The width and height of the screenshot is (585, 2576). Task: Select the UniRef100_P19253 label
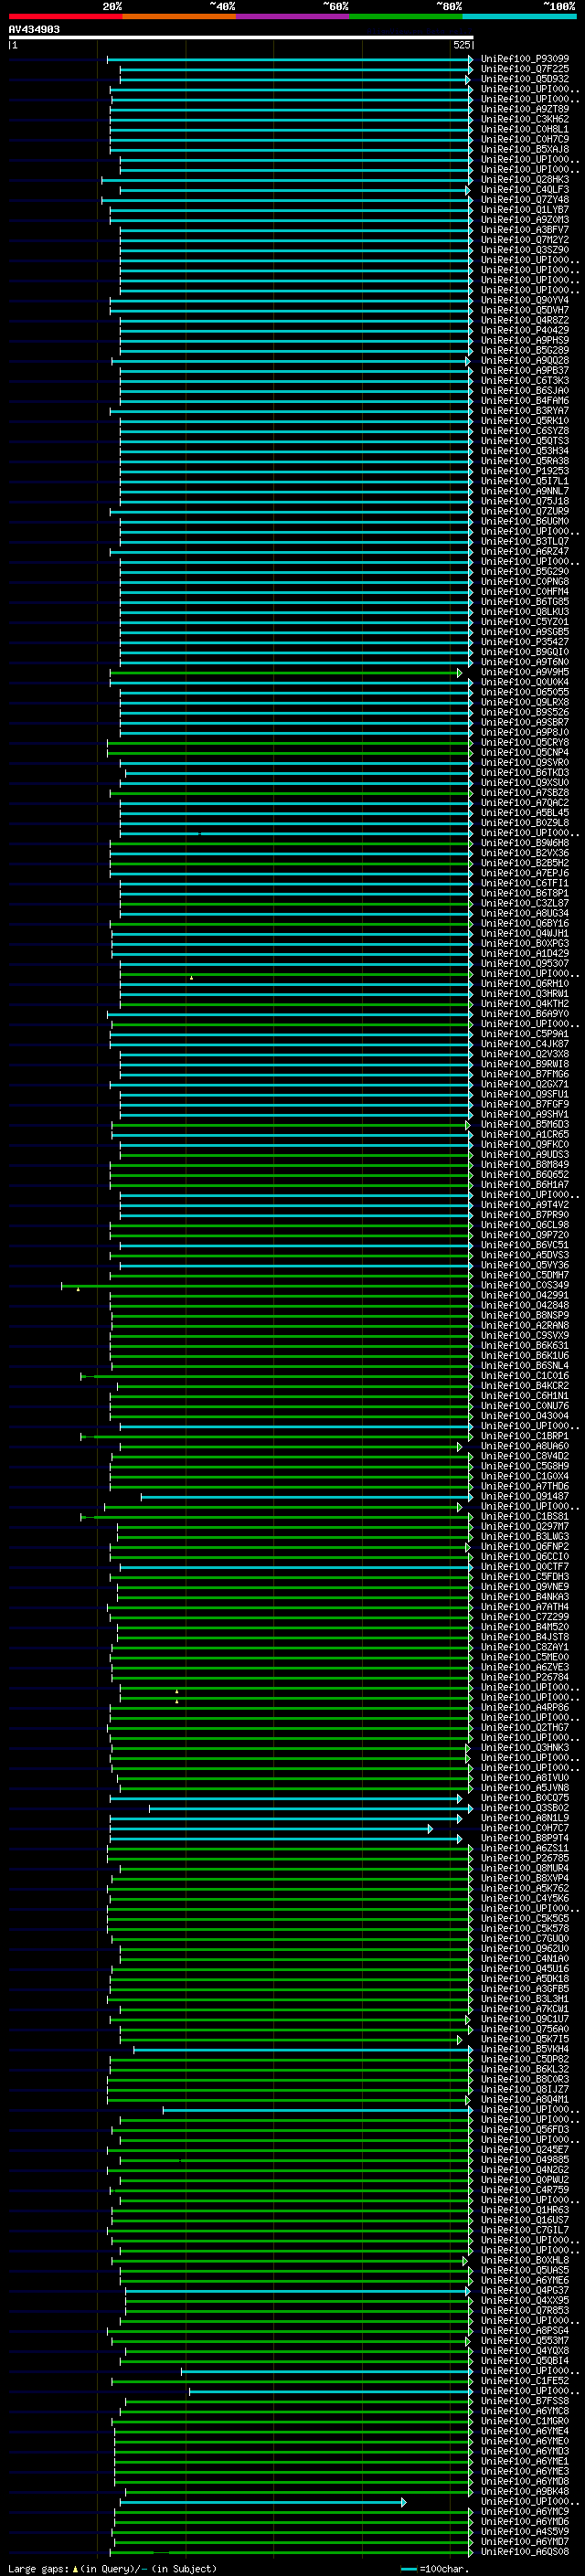tap(524, 471)
